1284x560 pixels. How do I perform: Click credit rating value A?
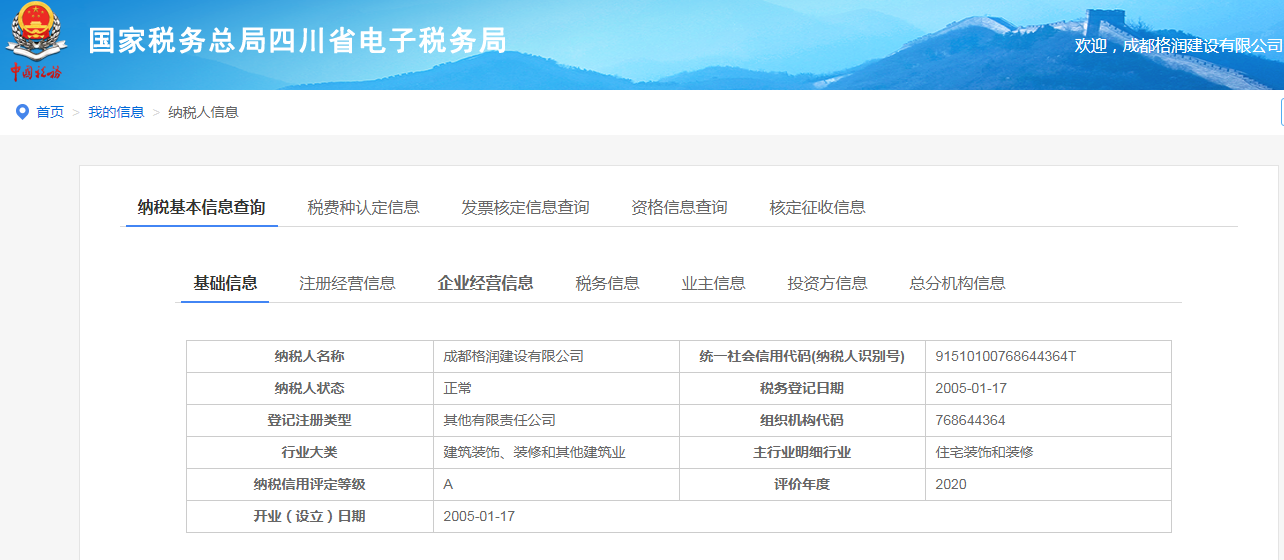[449, 484]
